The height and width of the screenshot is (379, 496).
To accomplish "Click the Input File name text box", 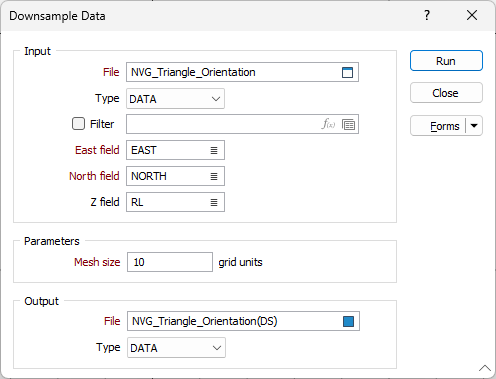I will click(233, 72).
